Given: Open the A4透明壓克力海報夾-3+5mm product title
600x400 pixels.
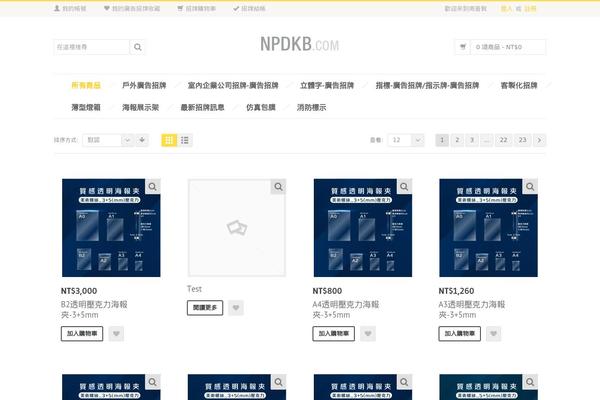Looking at the screenshot, I should (346, 310).
